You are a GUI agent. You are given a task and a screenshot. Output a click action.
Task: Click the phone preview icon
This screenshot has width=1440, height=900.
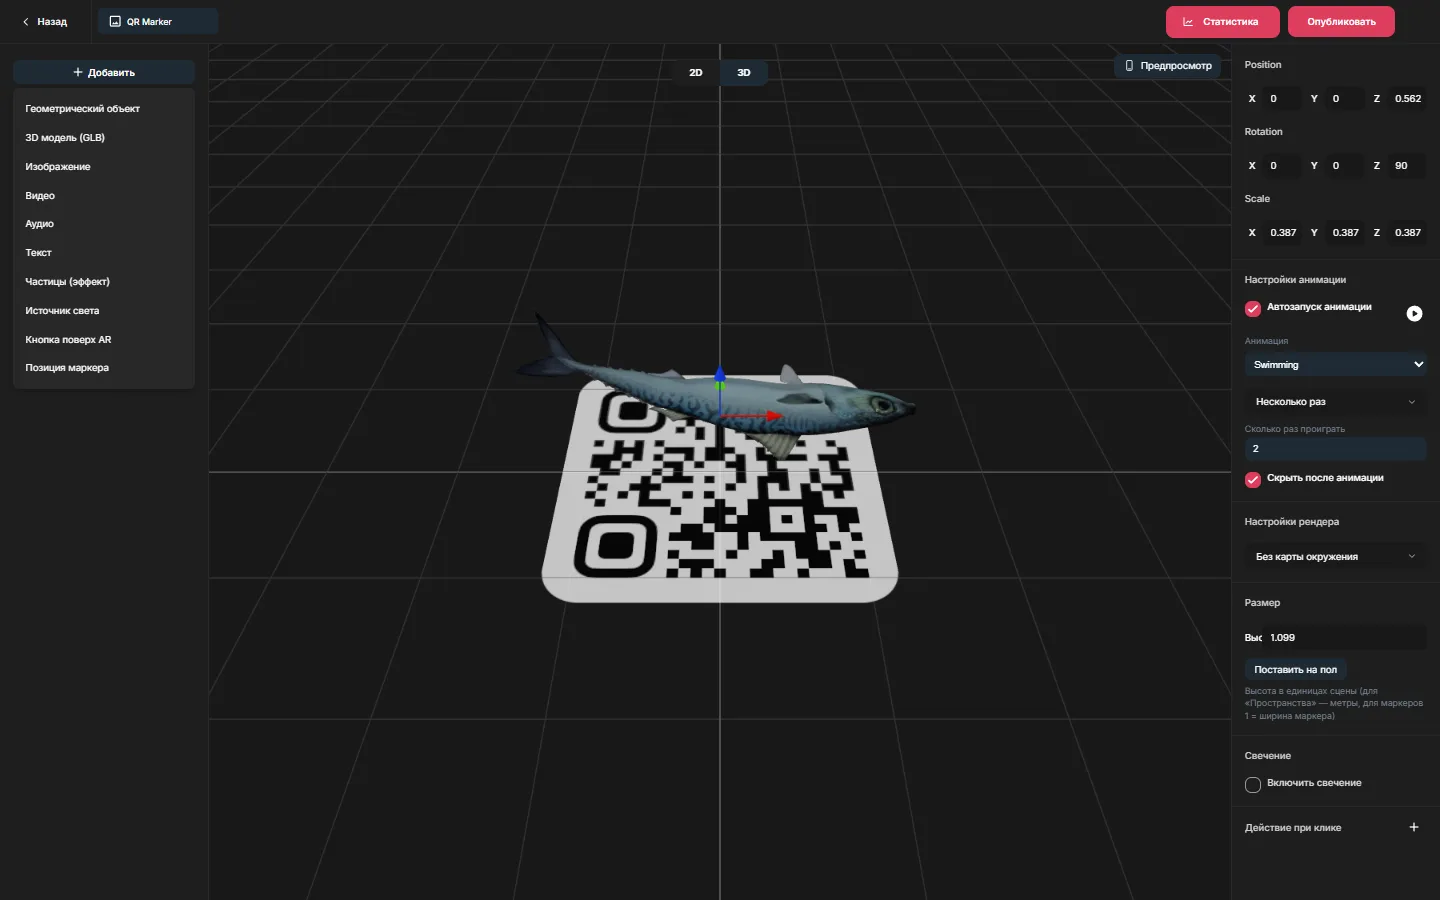(1129, 66)
